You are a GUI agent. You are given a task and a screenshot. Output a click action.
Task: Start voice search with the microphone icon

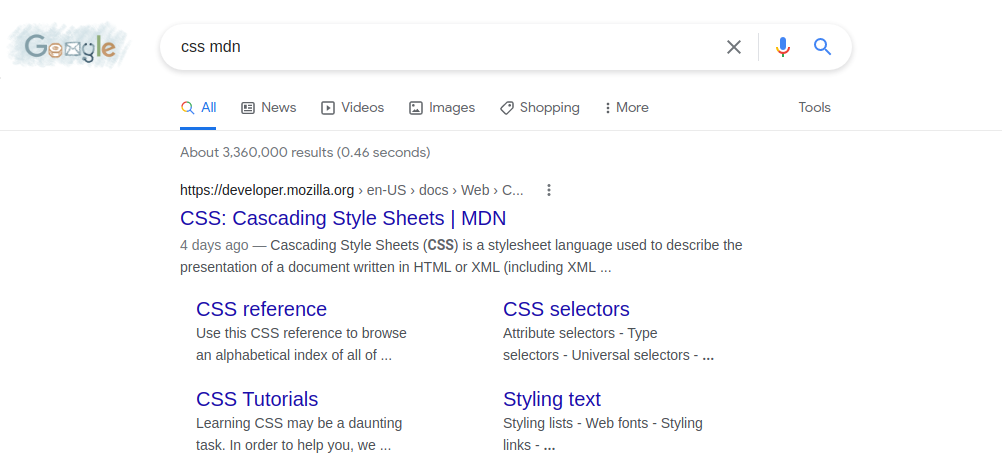click(x=783, y=47)
